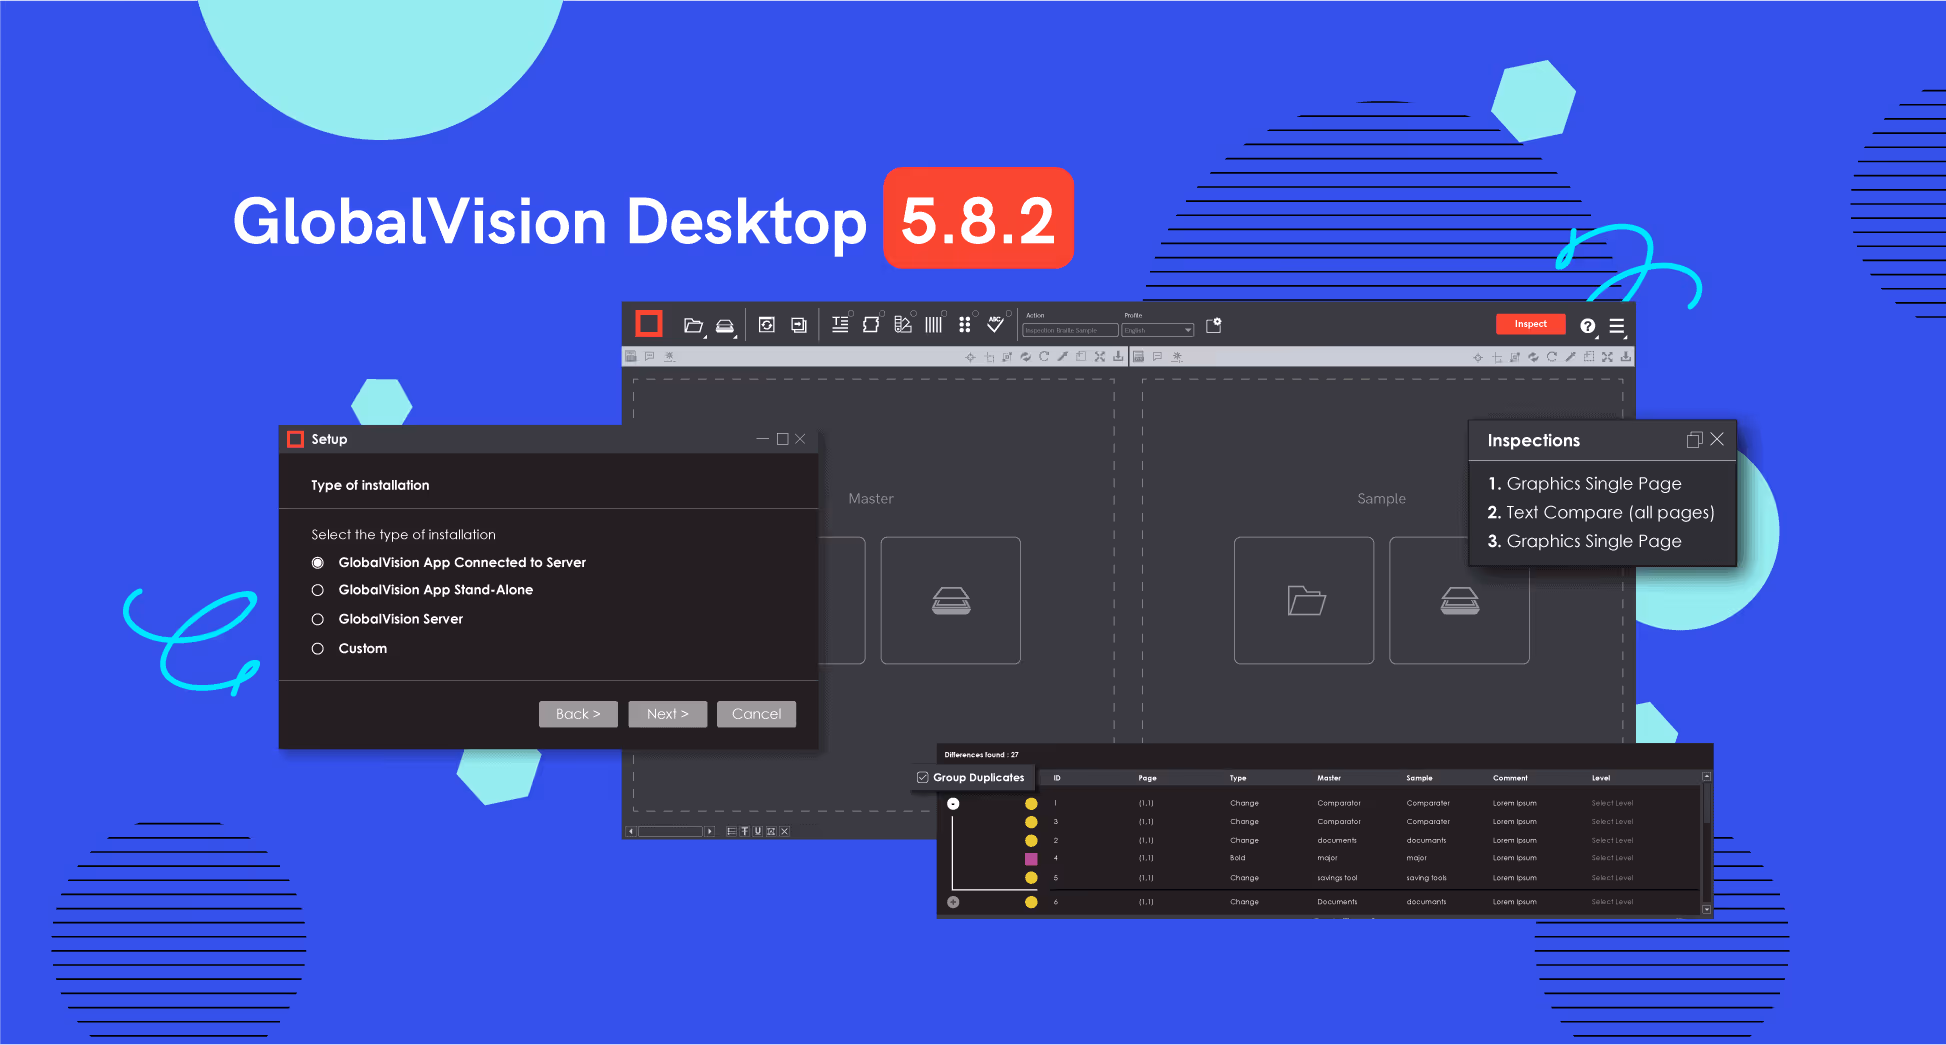Click Cancel in the Setup dialog
1946x1045 pixels.
756,714
